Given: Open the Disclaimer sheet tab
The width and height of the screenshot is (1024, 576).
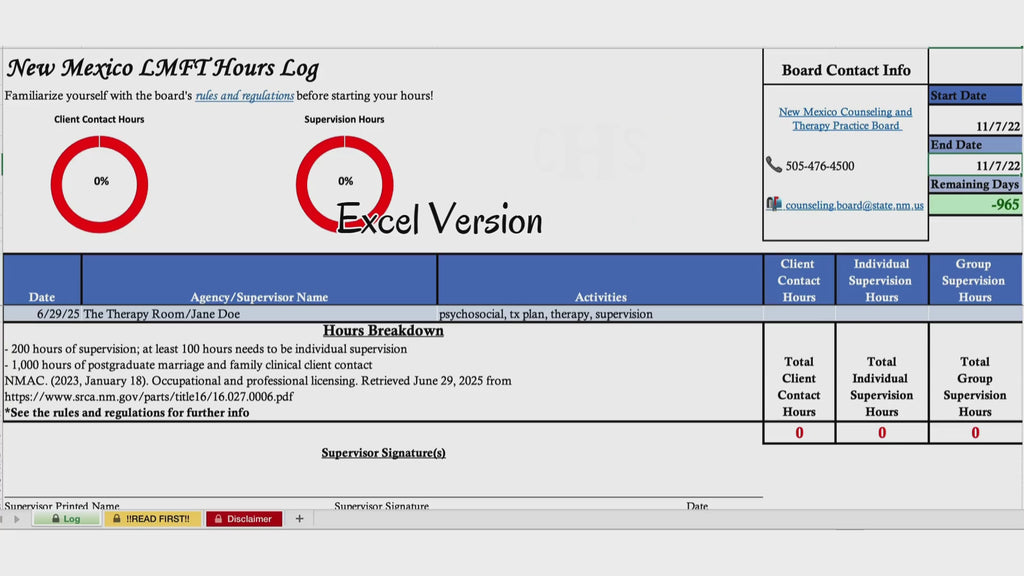Looking at the screenshot, I should [x=244, y=519].
